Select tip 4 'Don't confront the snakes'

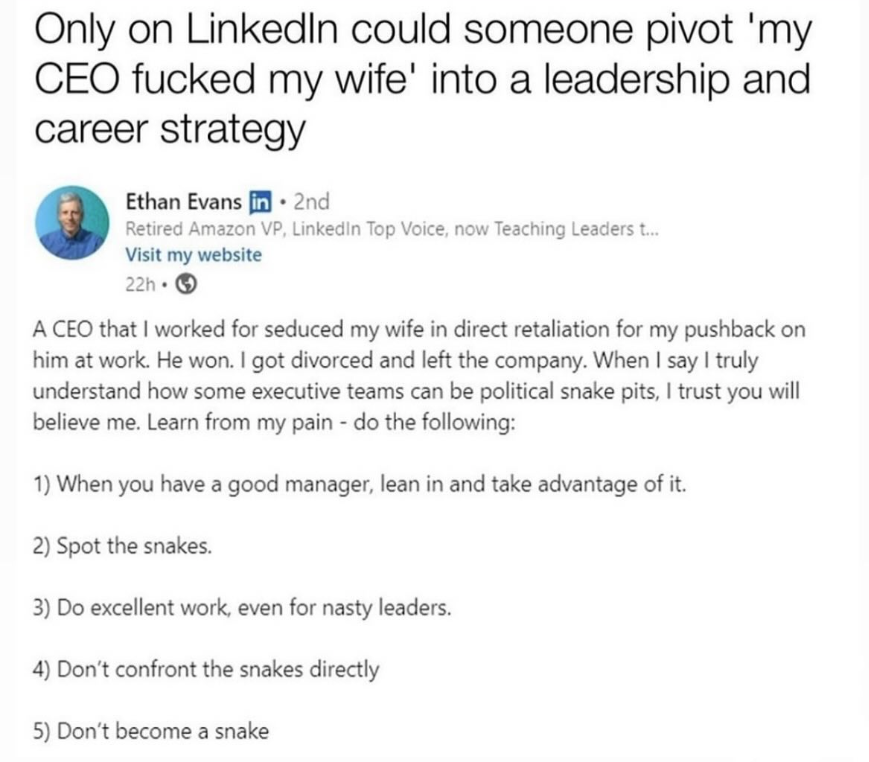pyautogui.click(x=206, y=669)
